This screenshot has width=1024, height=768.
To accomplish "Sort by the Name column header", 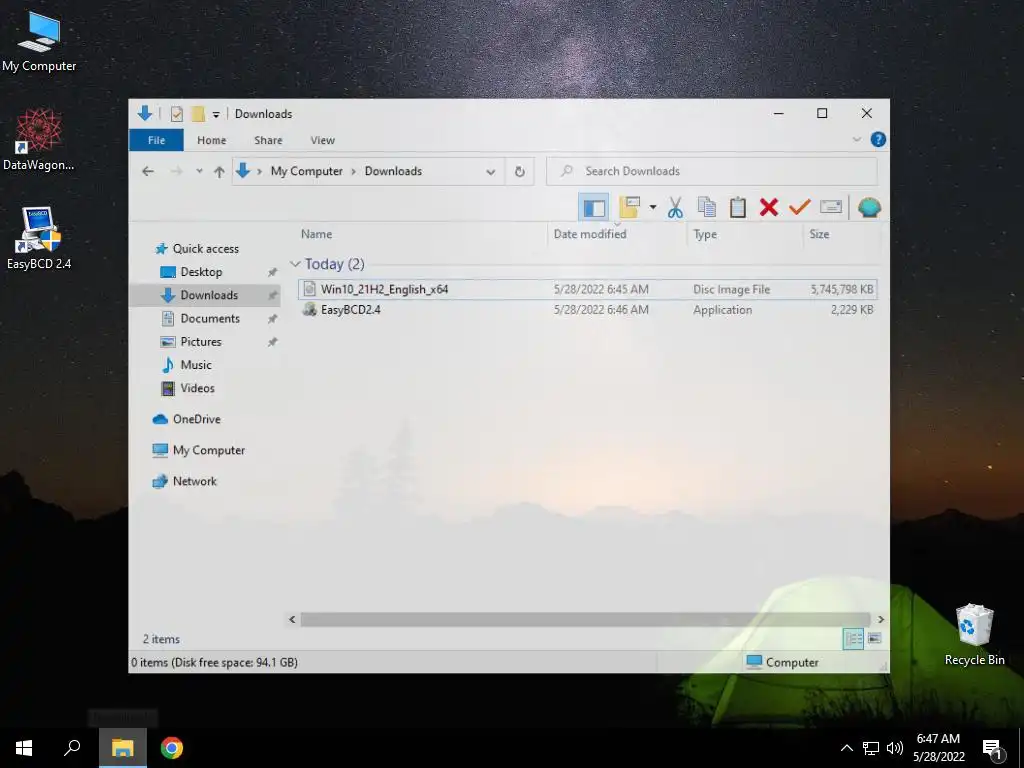I will [316, 234].
